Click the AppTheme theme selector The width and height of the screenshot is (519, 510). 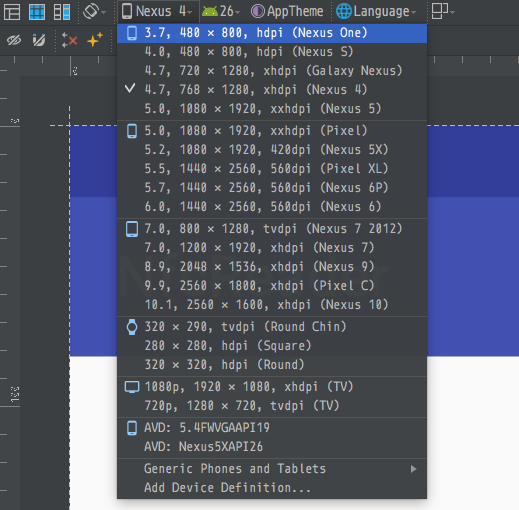coord(287,12)
